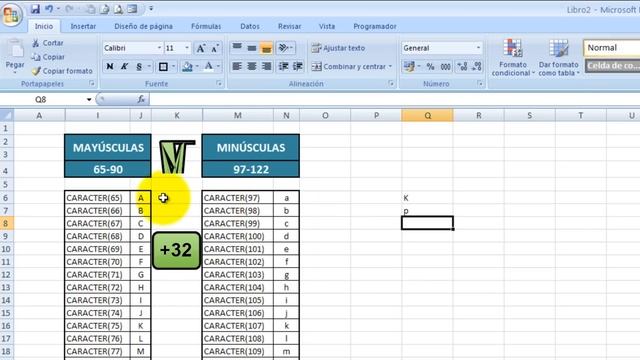Viewport: 640px width, 360px height.
Task: Open Calibri font name dropdown
Action: pyautogui.click(x=159, y=48)
